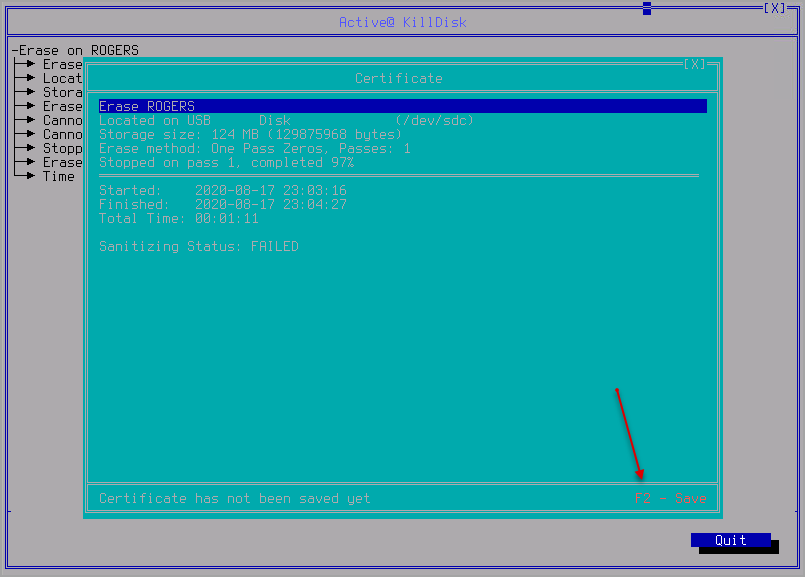
Task: Click the Started timestamp 23:03:16 line
Action: (x=223, y=190)
